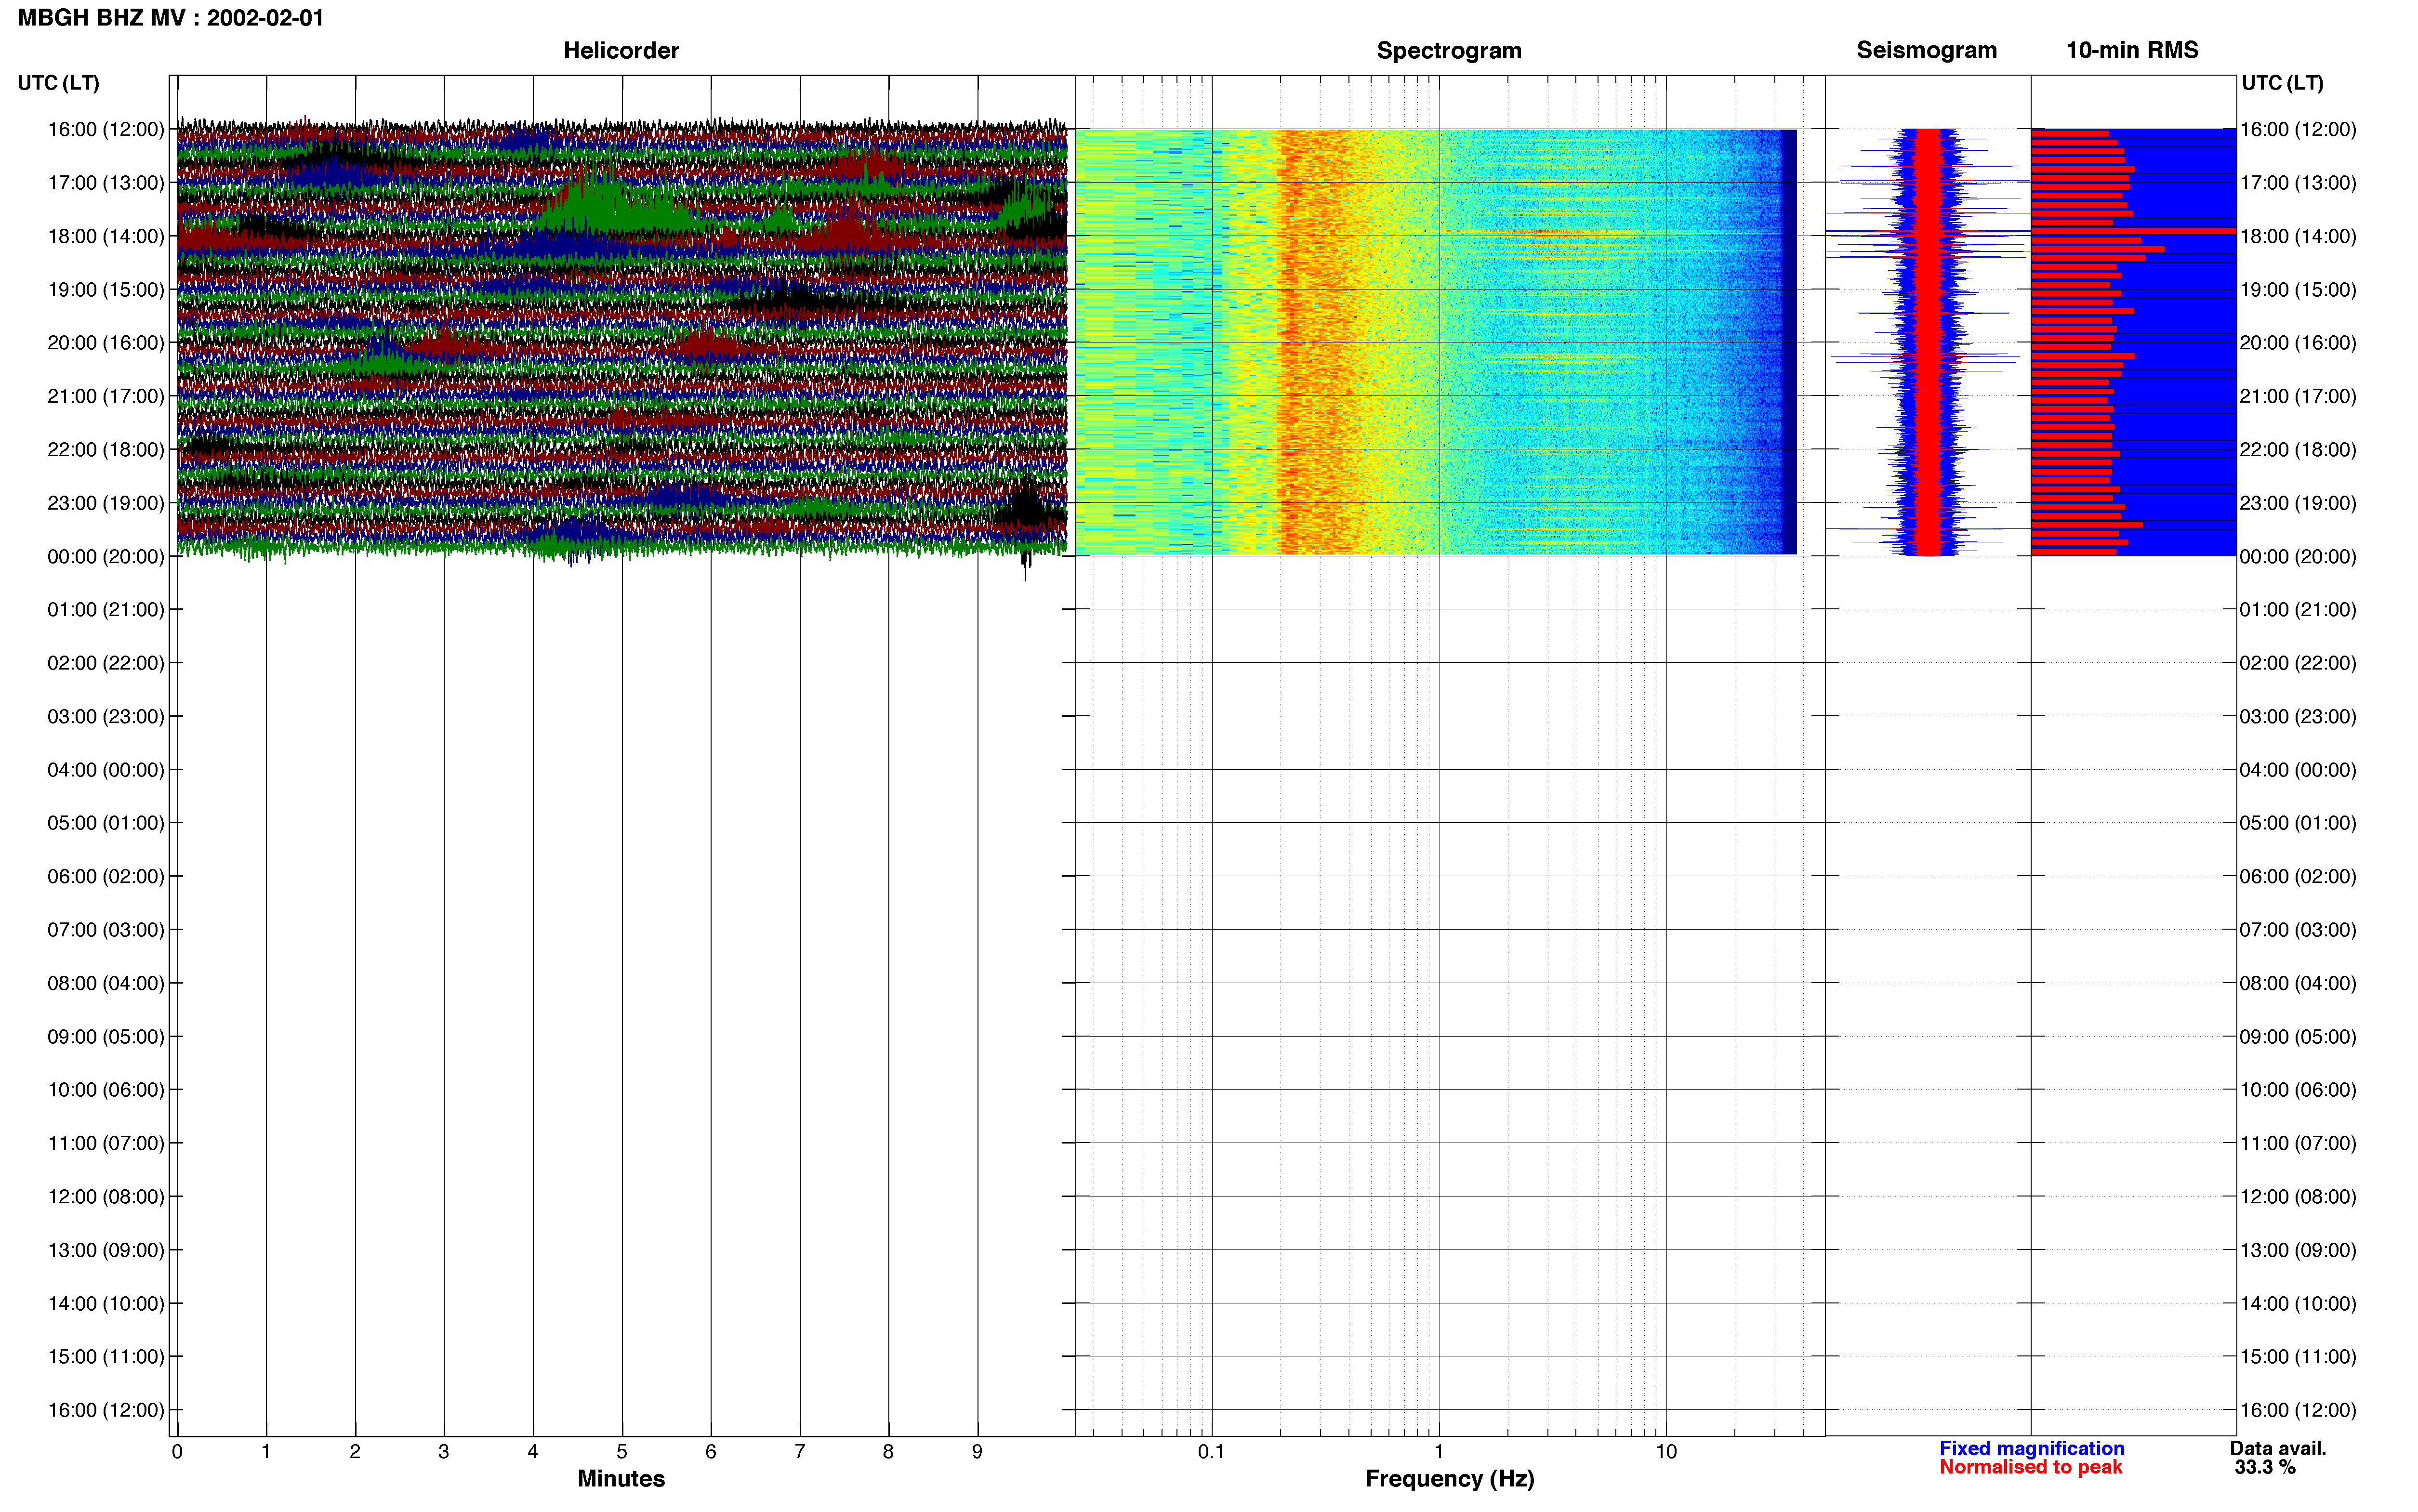Click '08:00 (04:00)' on the RMS panel's time axis
Image resolution: width=2418 pixels, height=1512 pixels.
[2298, 983]
